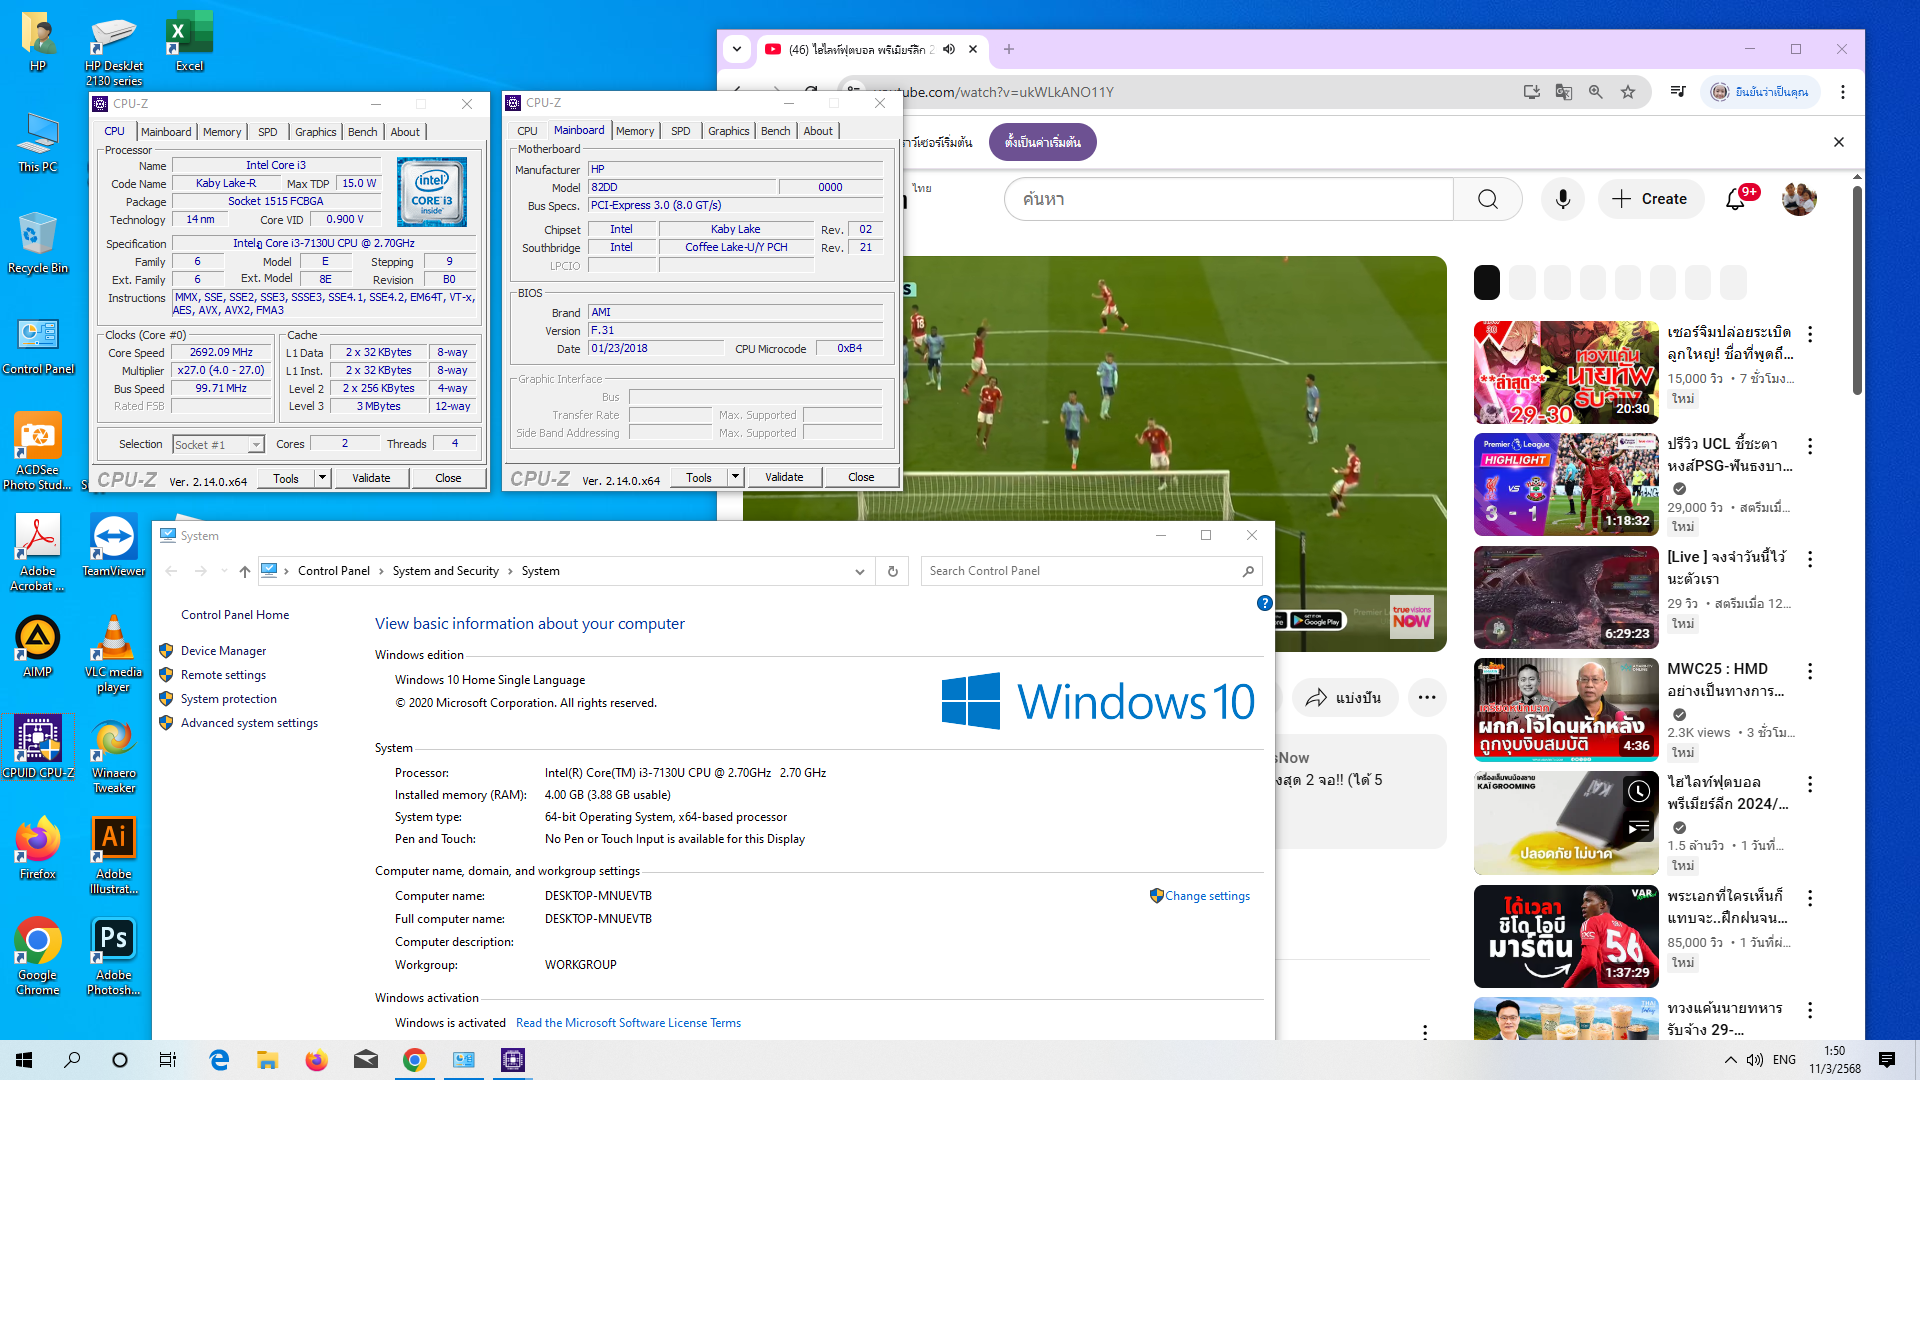Launch Excel from the desktop
1920x1332 pixels.
click(189, 41)
